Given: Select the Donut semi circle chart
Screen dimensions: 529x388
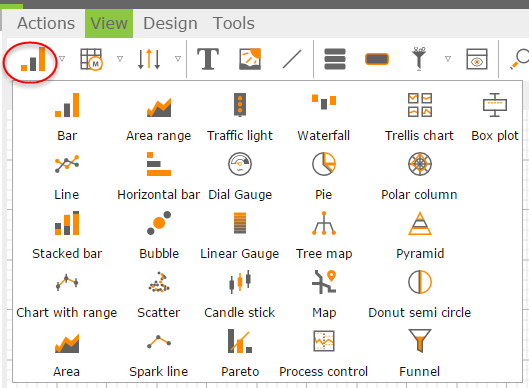Looking at the screenshot, I should (x=419, y=295).
